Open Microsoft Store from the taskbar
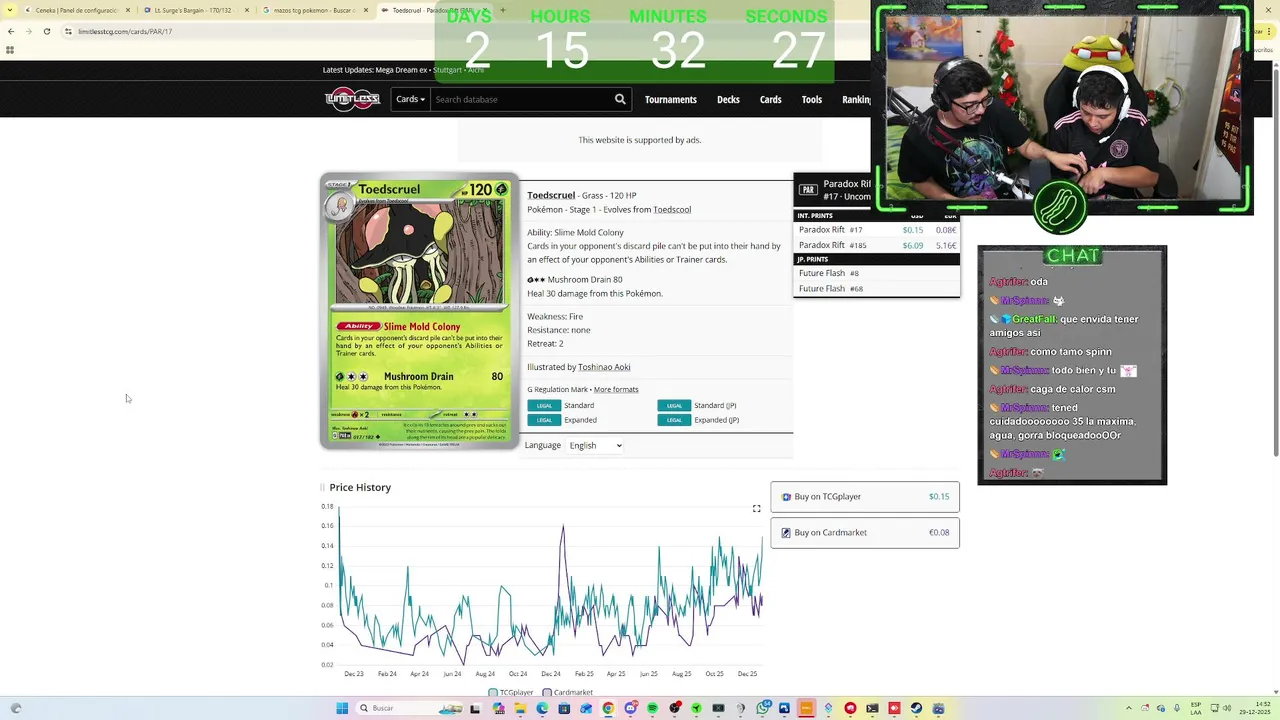1280x720 pixels. pyautogui.click(x=564, y=708)
